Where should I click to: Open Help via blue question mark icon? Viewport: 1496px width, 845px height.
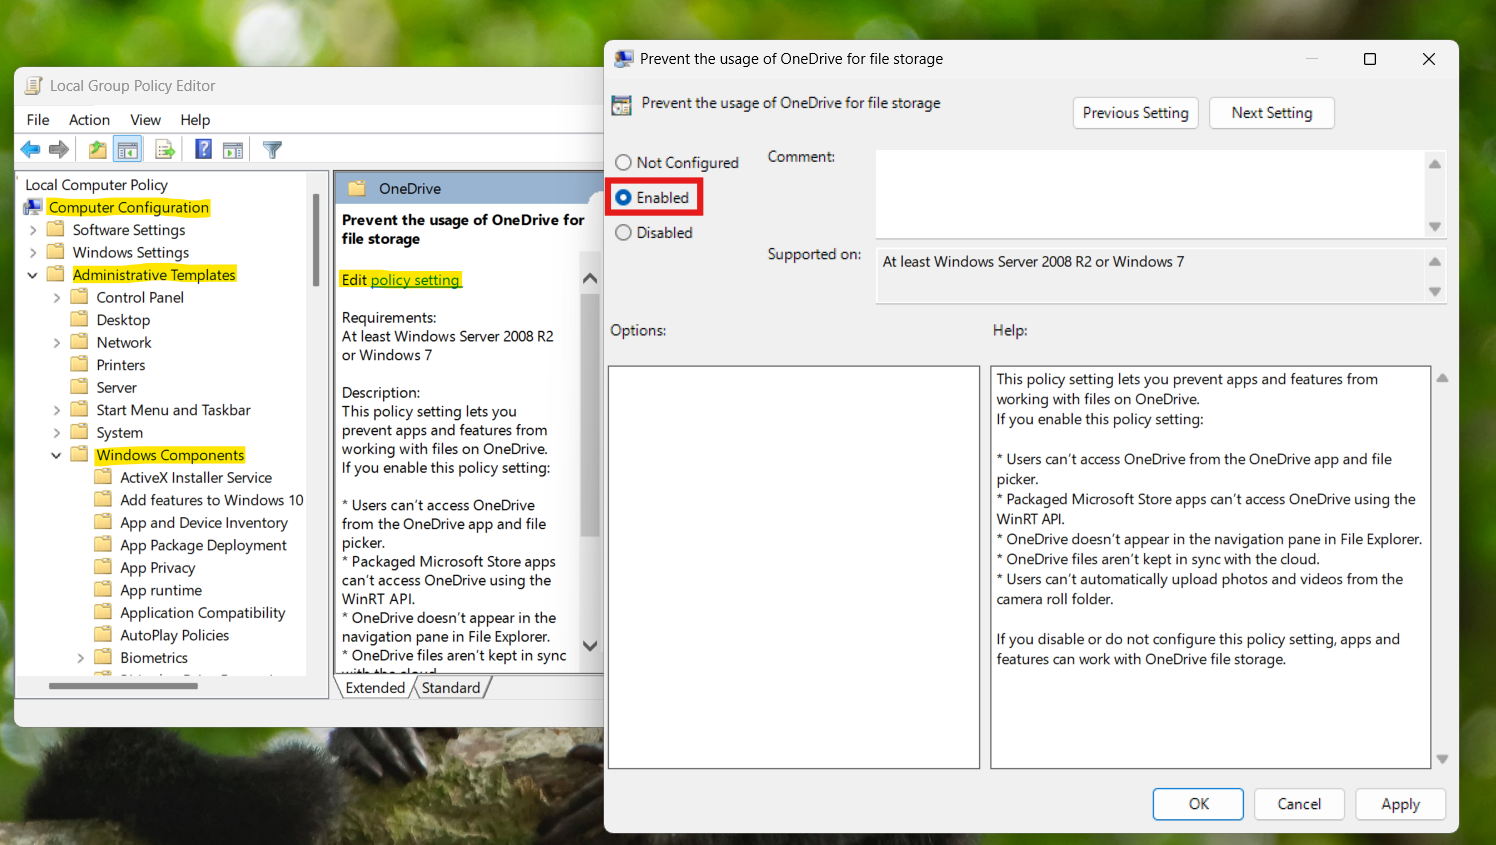coord(203,150)
